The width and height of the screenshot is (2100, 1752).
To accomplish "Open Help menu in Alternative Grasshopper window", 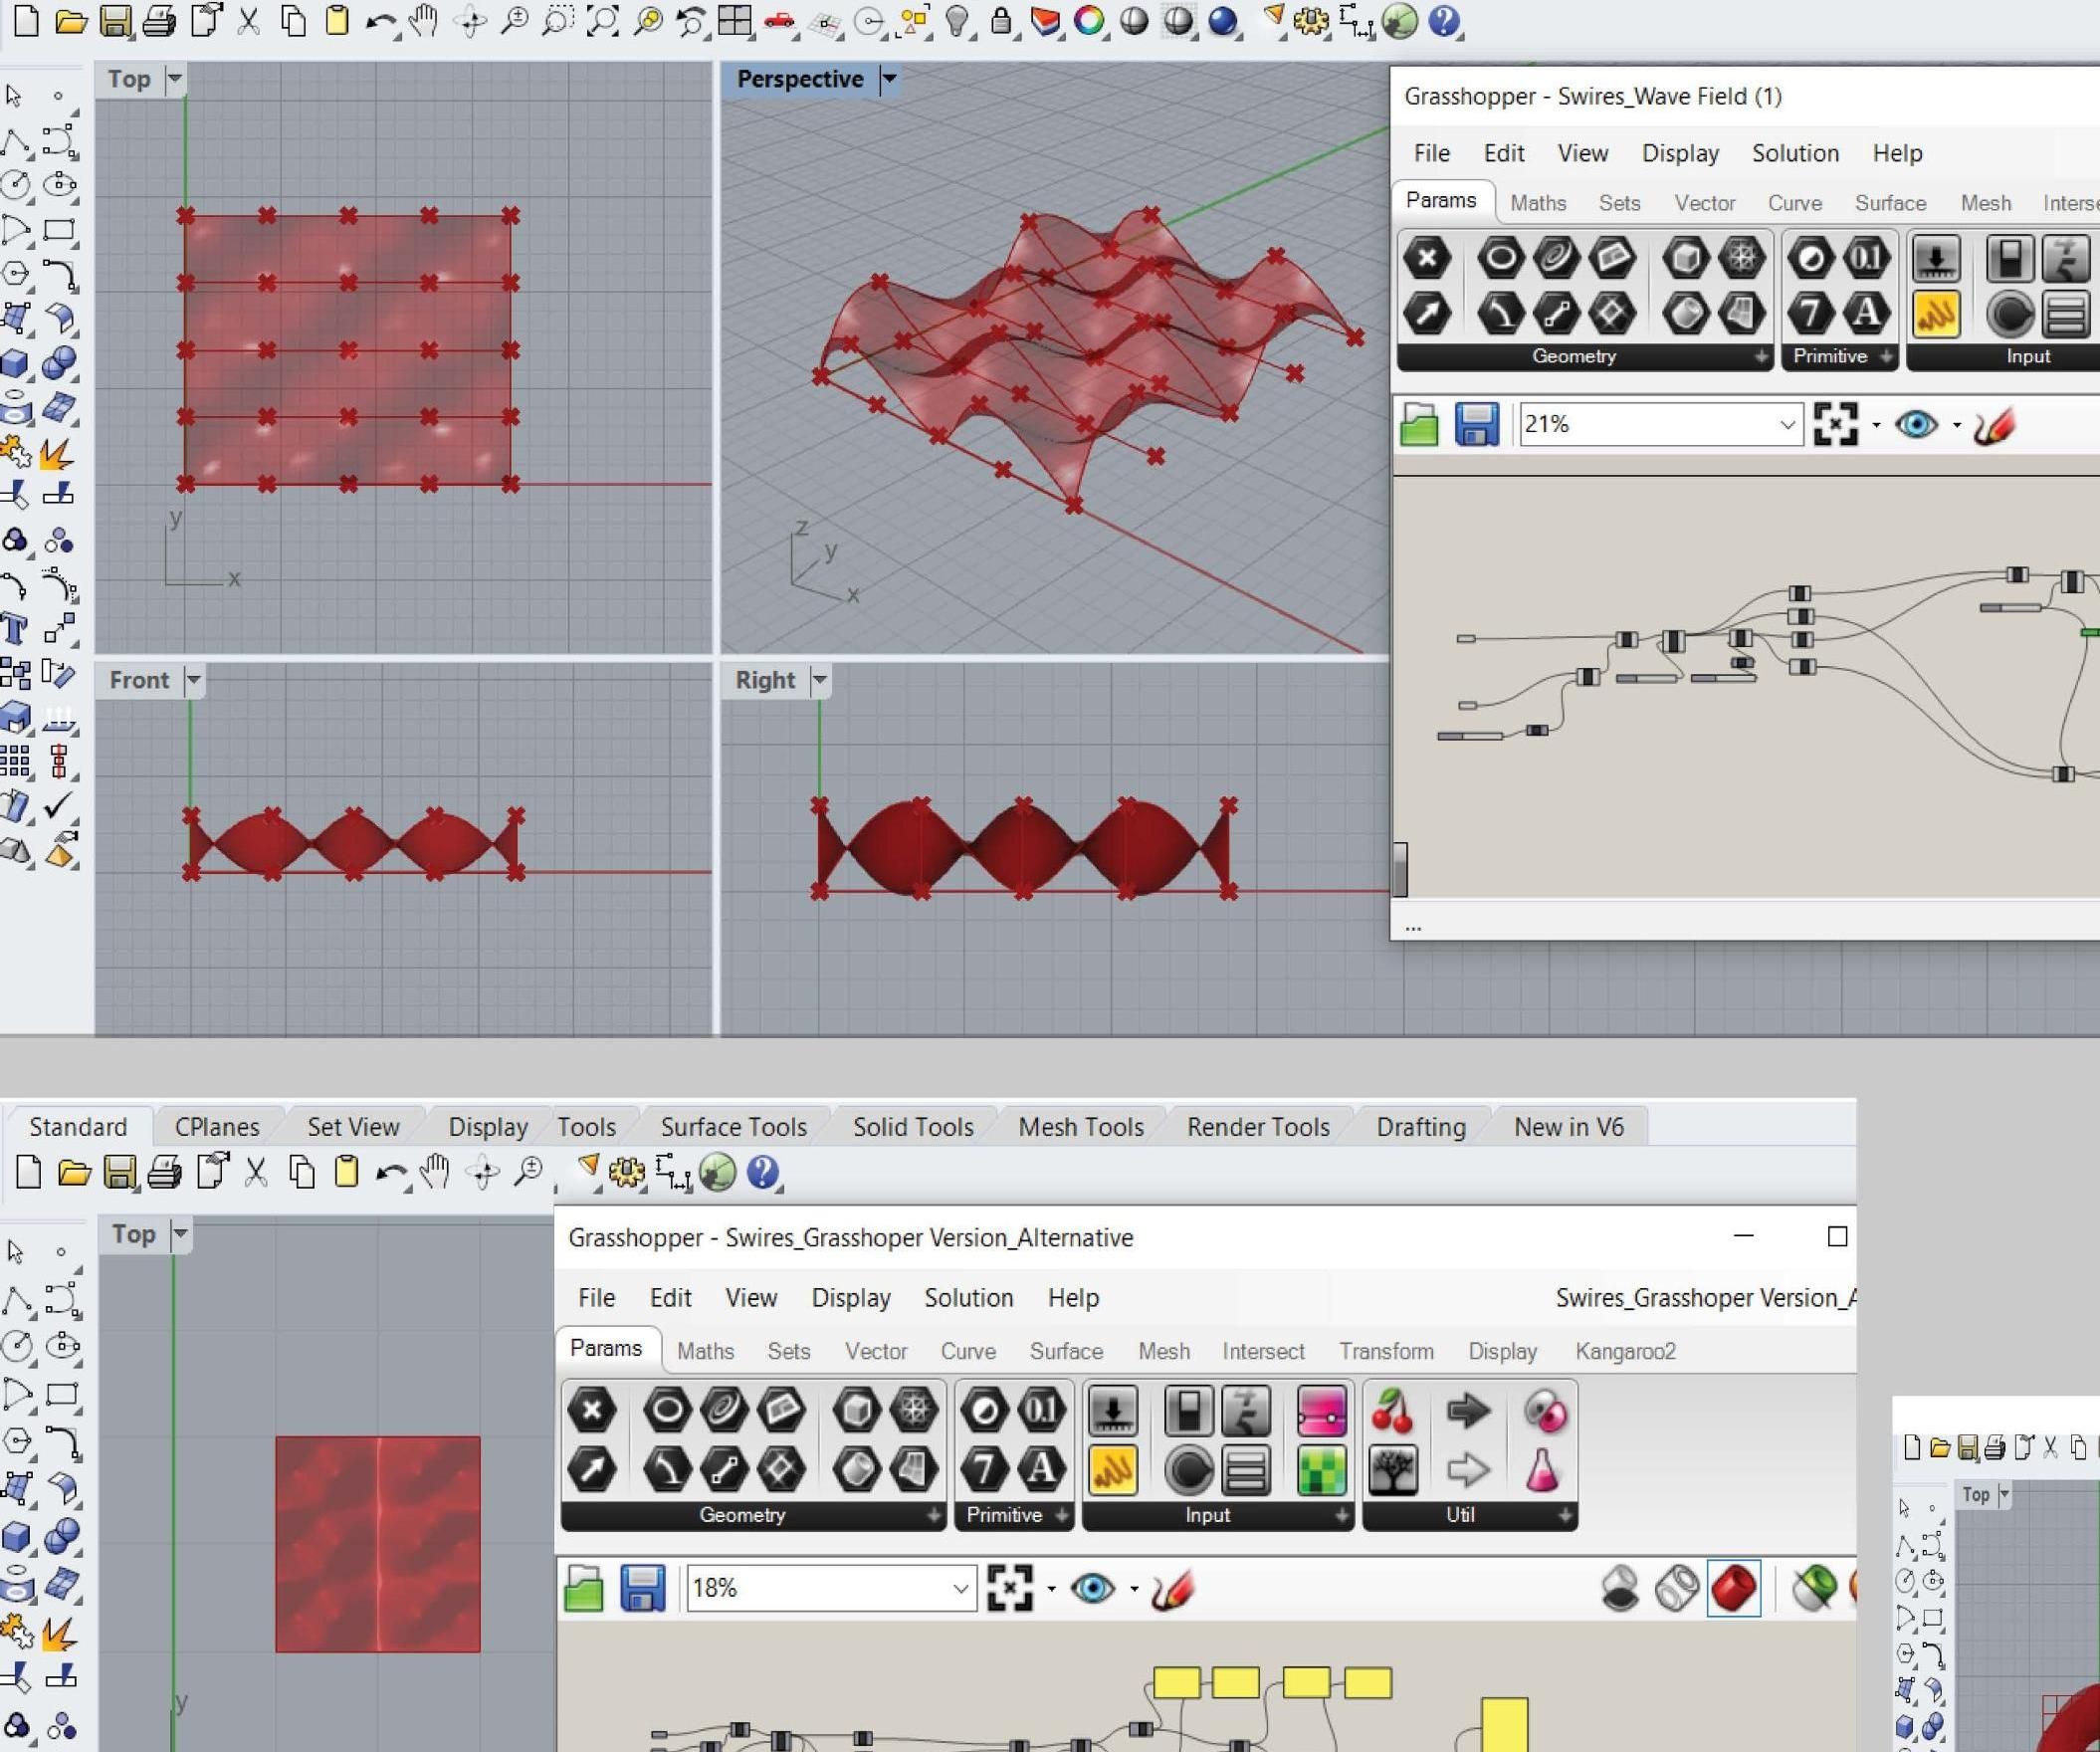I will (1073, 1298).
